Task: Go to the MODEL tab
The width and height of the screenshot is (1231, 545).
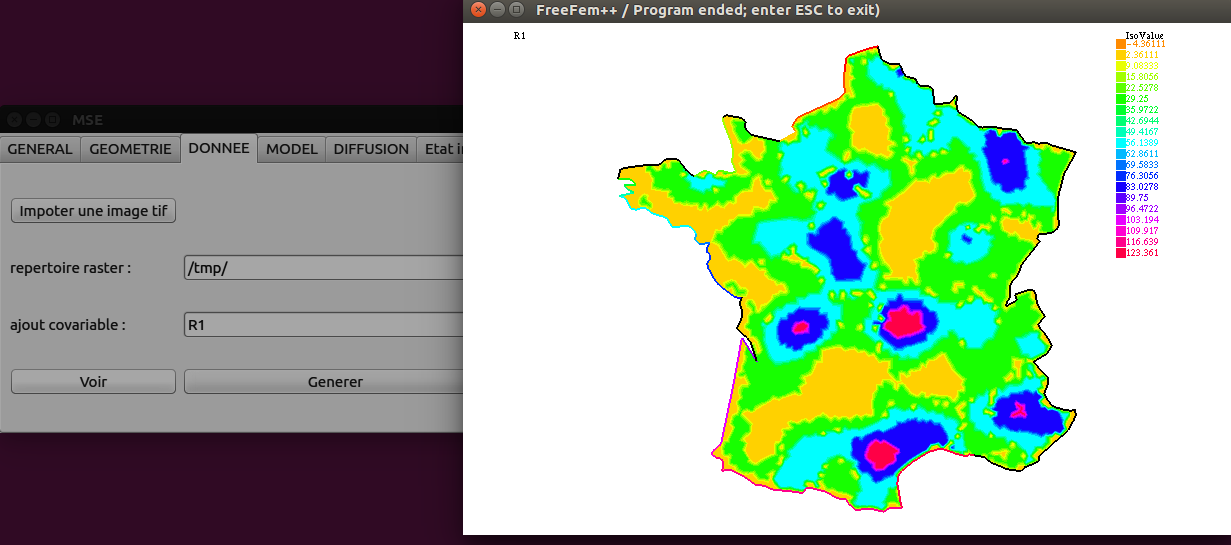Action: click(292, 149)
